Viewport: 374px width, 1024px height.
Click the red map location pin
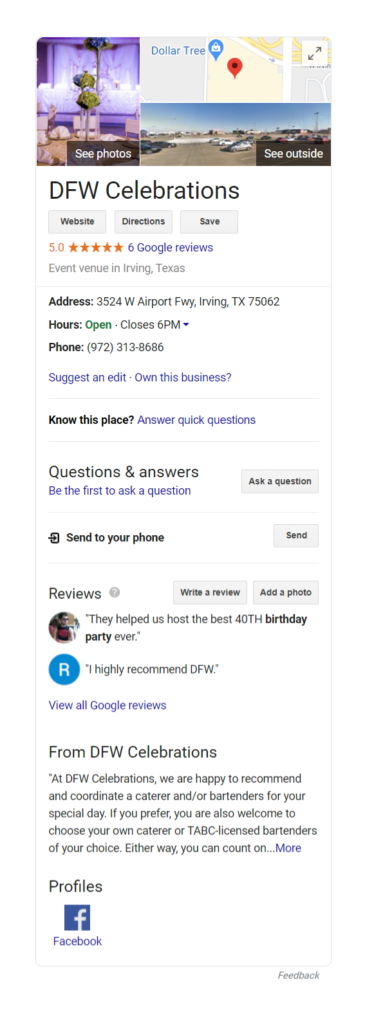pos(235,68)
